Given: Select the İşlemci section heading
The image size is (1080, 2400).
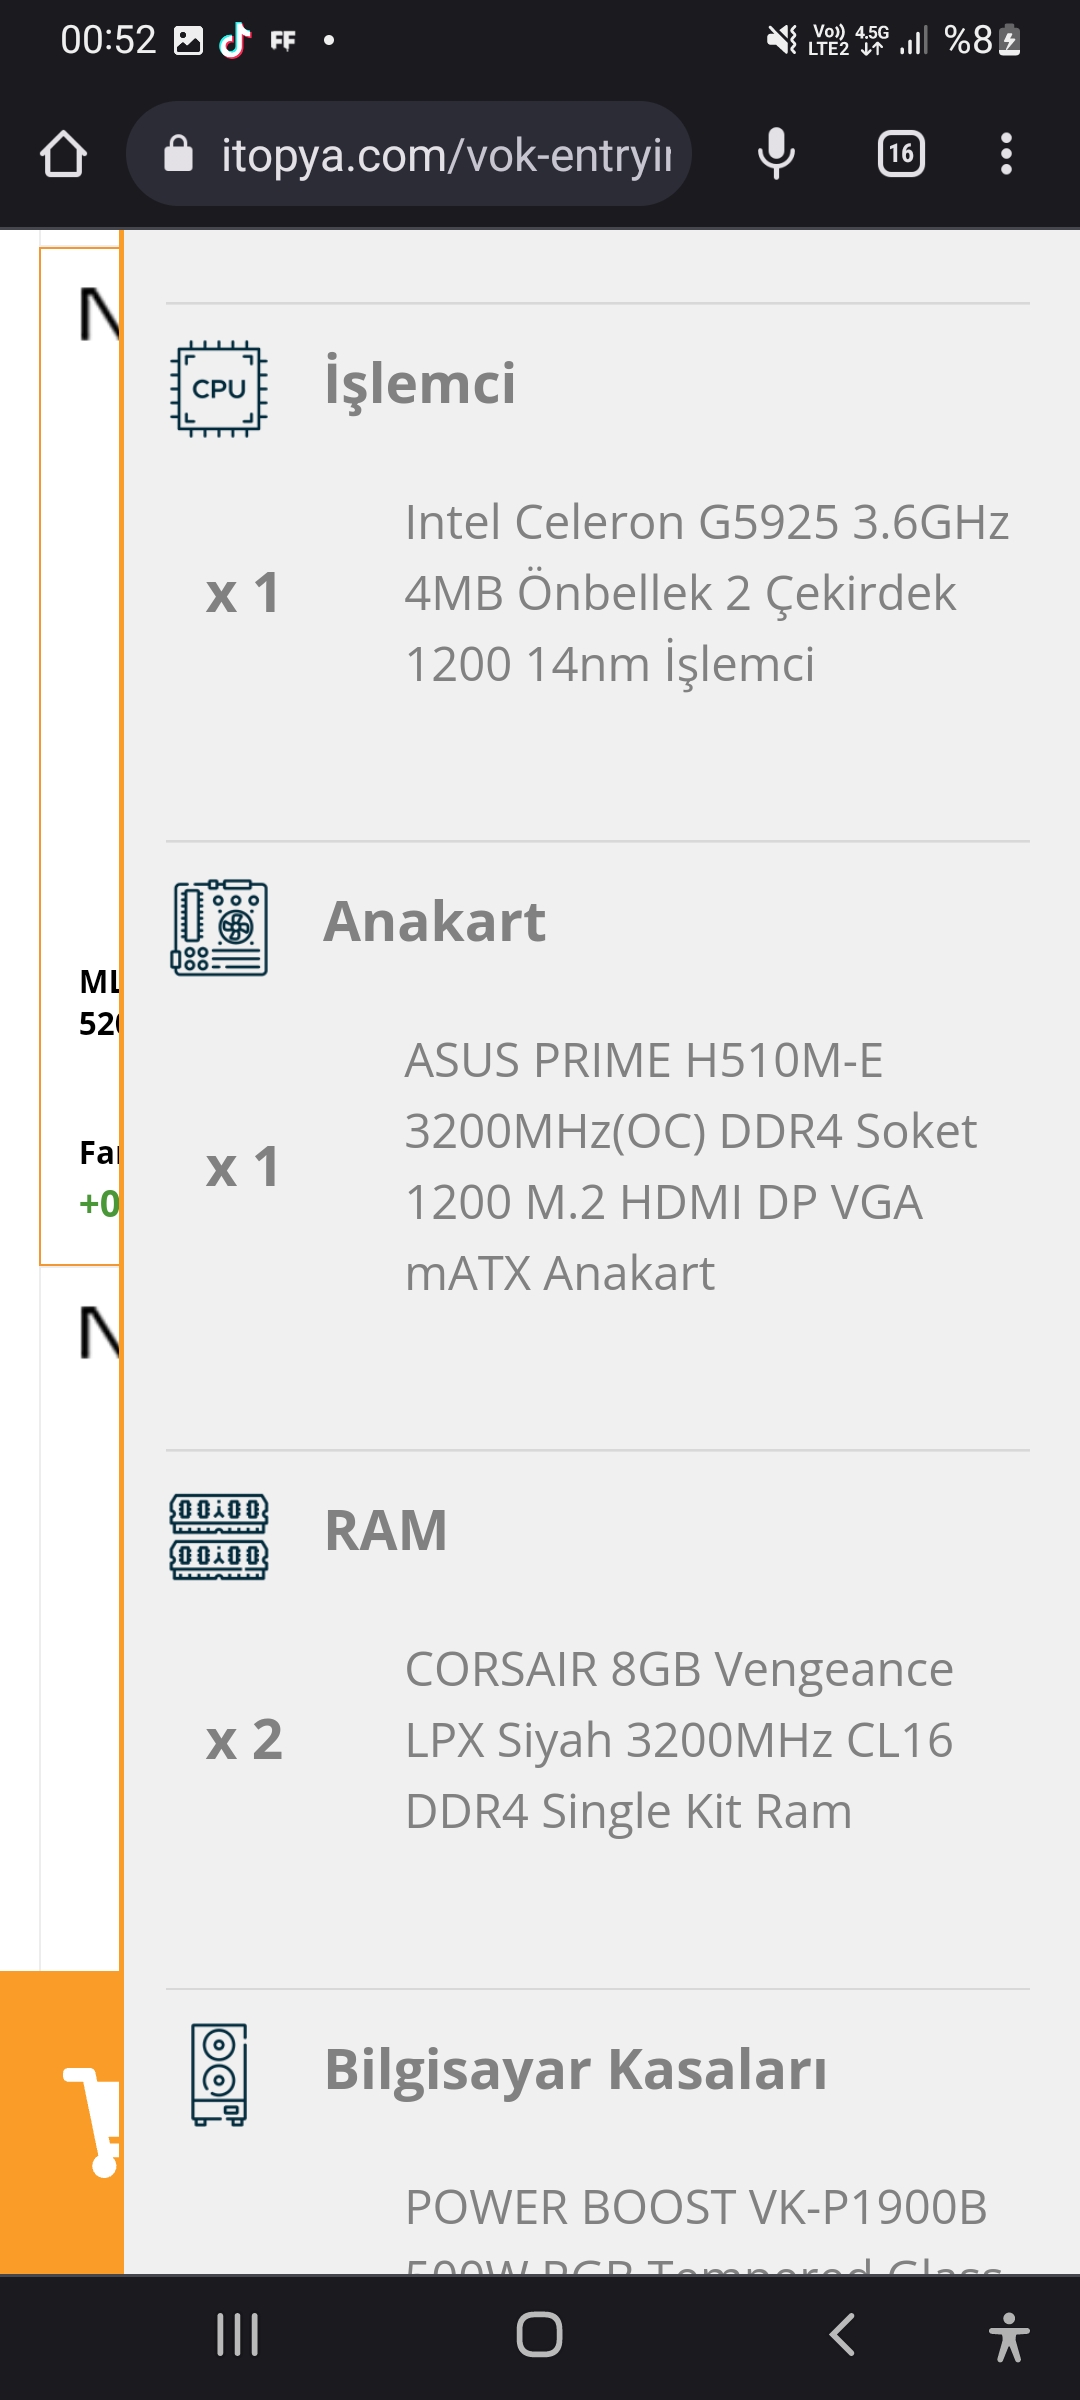Looking at the screenshot, I should click(420, 383).
